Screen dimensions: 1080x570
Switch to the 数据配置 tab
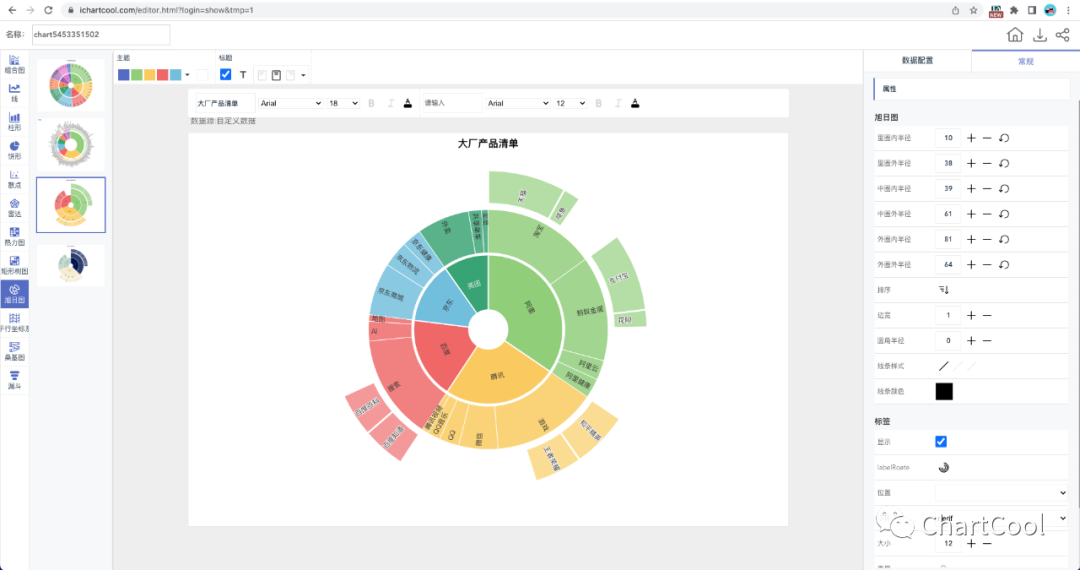point(917,60)
